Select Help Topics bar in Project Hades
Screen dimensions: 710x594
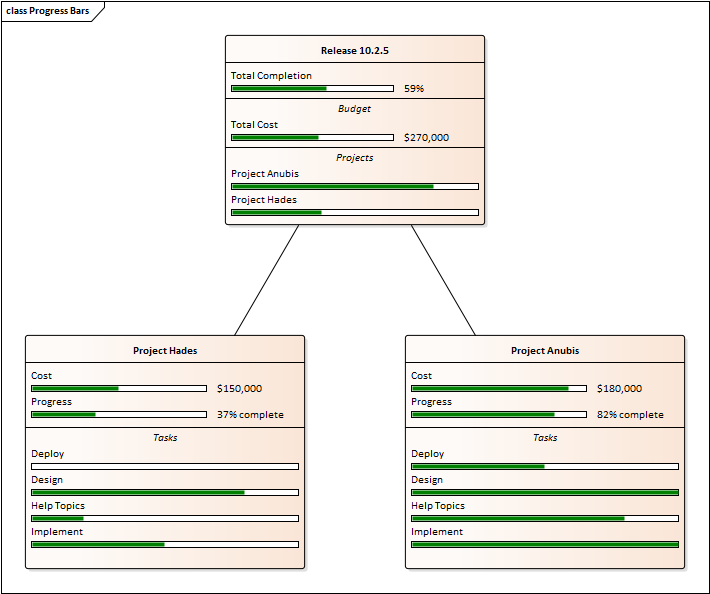(165, 518)
